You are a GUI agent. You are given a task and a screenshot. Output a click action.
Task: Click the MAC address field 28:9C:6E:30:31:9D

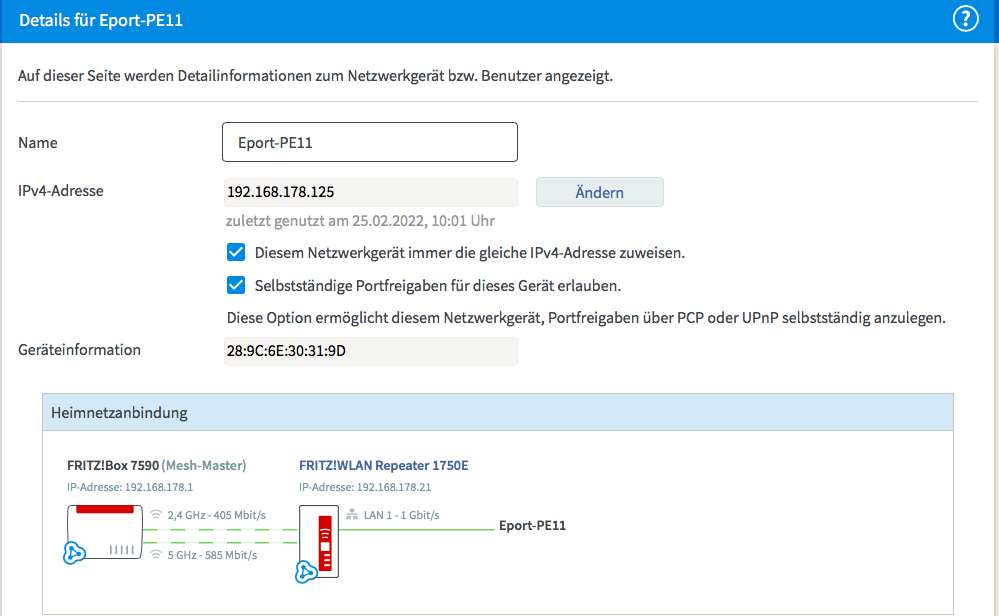[x=371, y=351]
